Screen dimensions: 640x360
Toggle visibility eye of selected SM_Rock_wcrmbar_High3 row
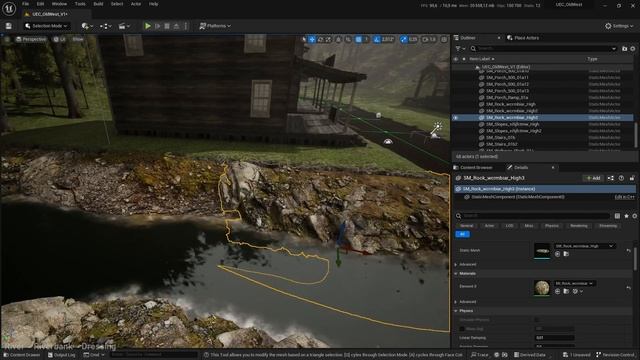click(x=456, y=118)
